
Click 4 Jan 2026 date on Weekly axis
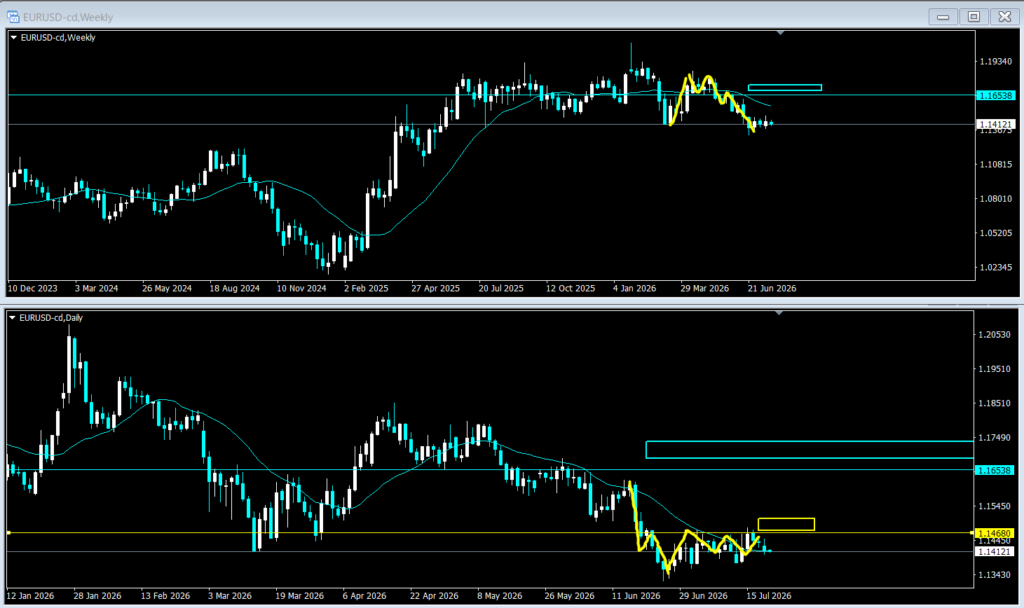[635, 288]
